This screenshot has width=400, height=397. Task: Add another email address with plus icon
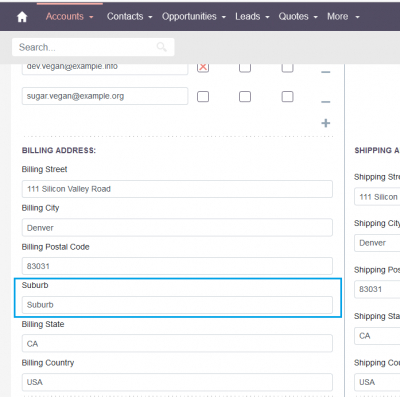click(326, 123)
